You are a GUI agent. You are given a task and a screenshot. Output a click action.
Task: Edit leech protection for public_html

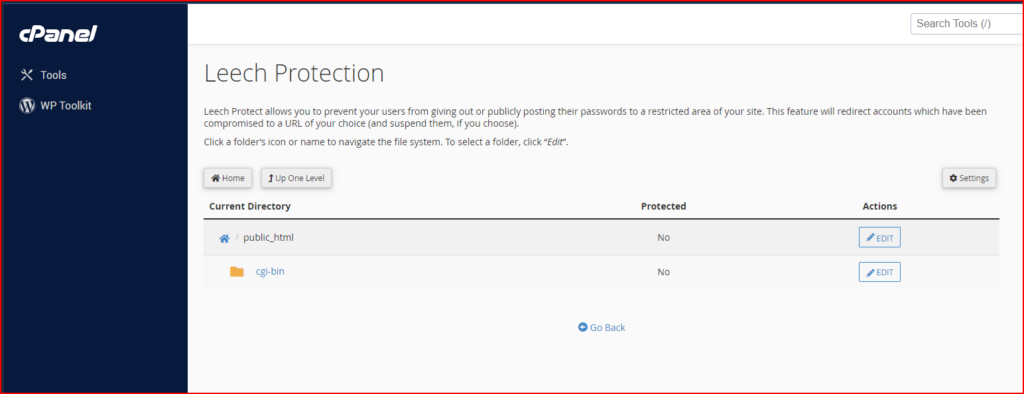point(879,238)
